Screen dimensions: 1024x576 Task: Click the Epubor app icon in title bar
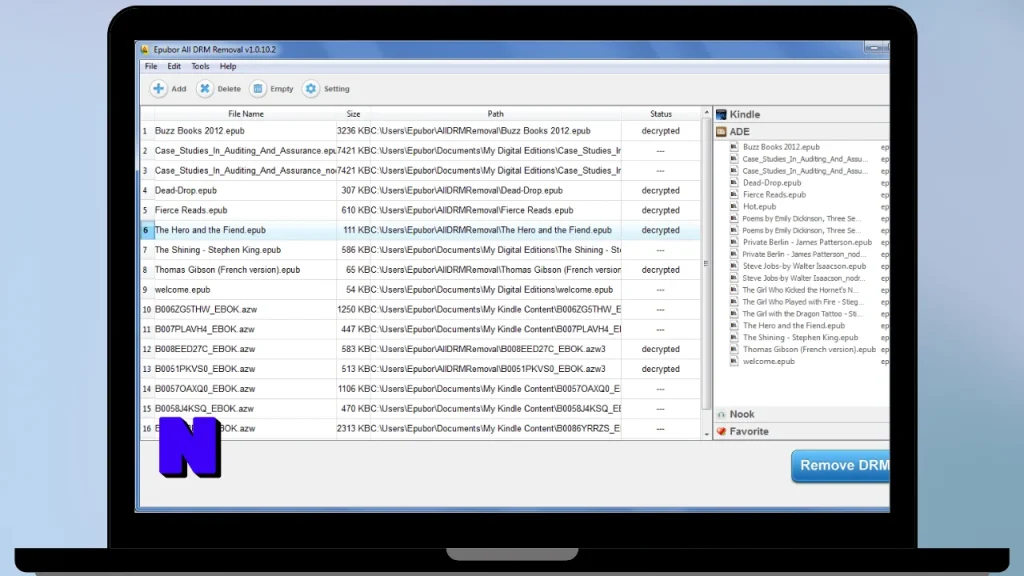[x=145, y=50]
